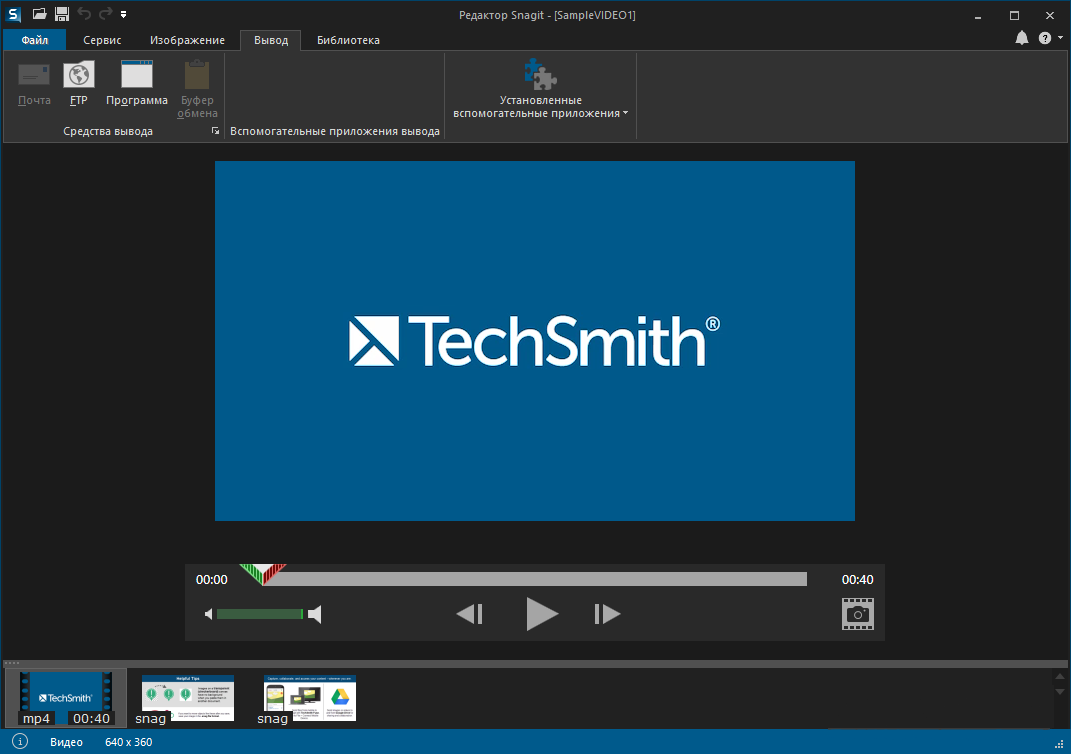Image resolution: width=1071 pixels, height=754 pixels.
Task: Click the green volume slider bar
Action: (259, 614)
